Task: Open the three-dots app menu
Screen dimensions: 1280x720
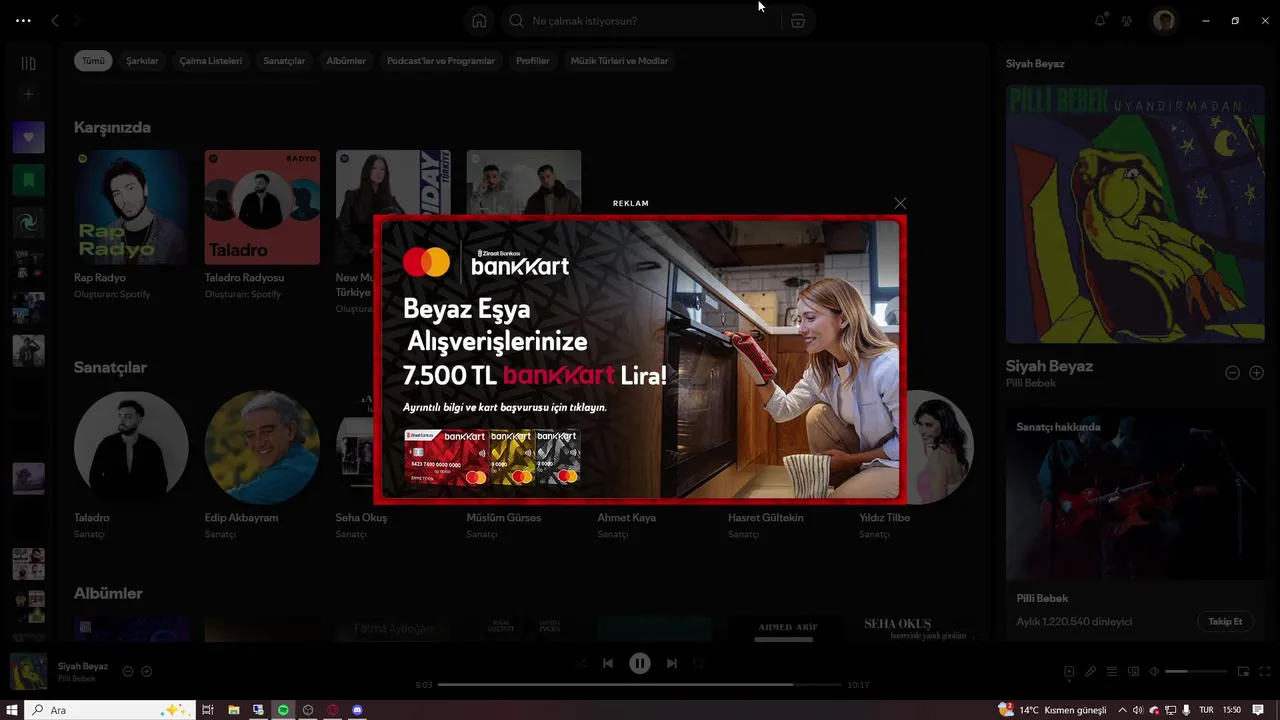Action: (x=23, y=21)
